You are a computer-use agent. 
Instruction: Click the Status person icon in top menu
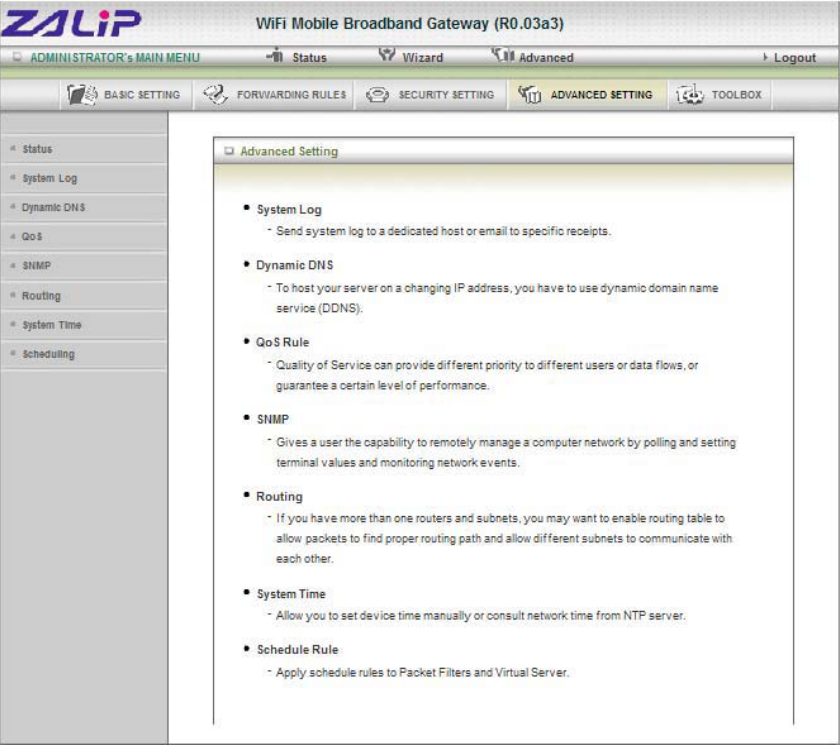coord(275,55)
